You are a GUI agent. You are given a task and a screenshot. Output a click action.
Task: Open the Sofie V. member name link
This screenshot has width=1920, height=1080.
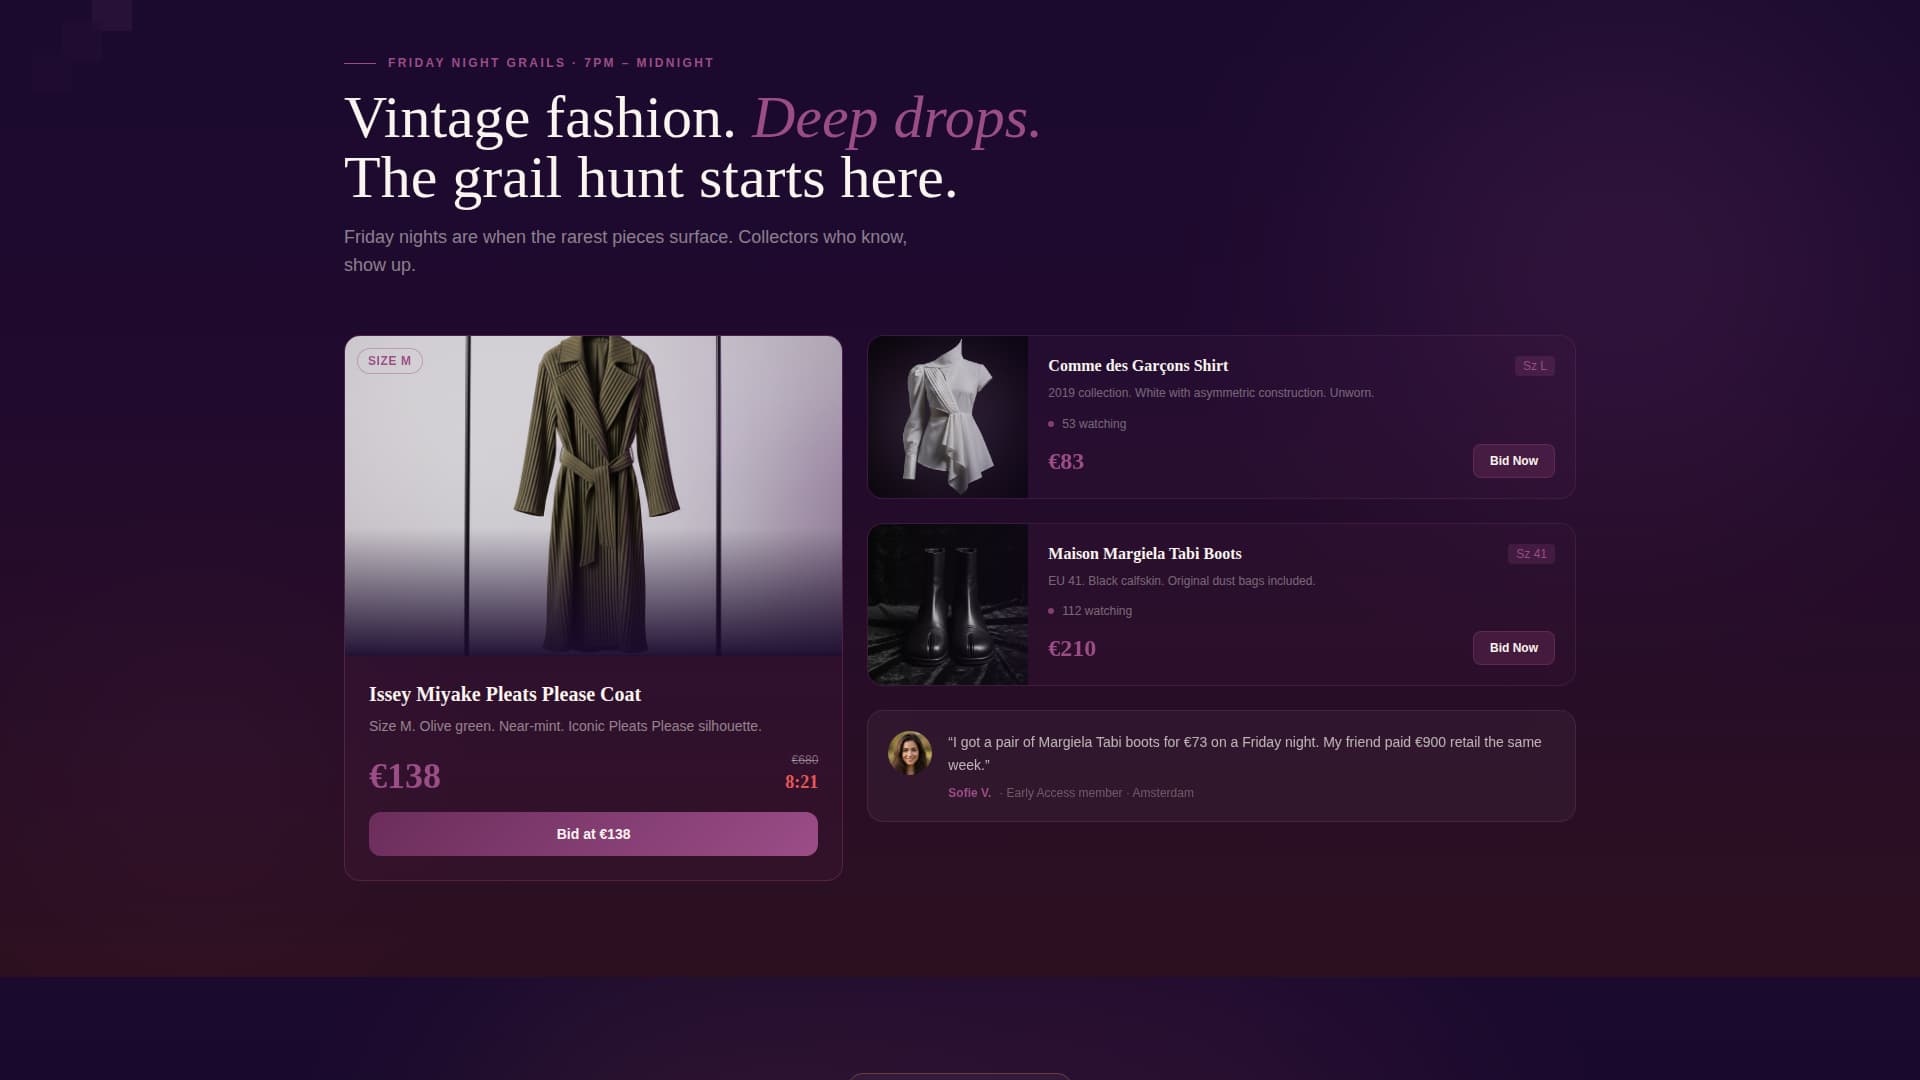point(968,792)
